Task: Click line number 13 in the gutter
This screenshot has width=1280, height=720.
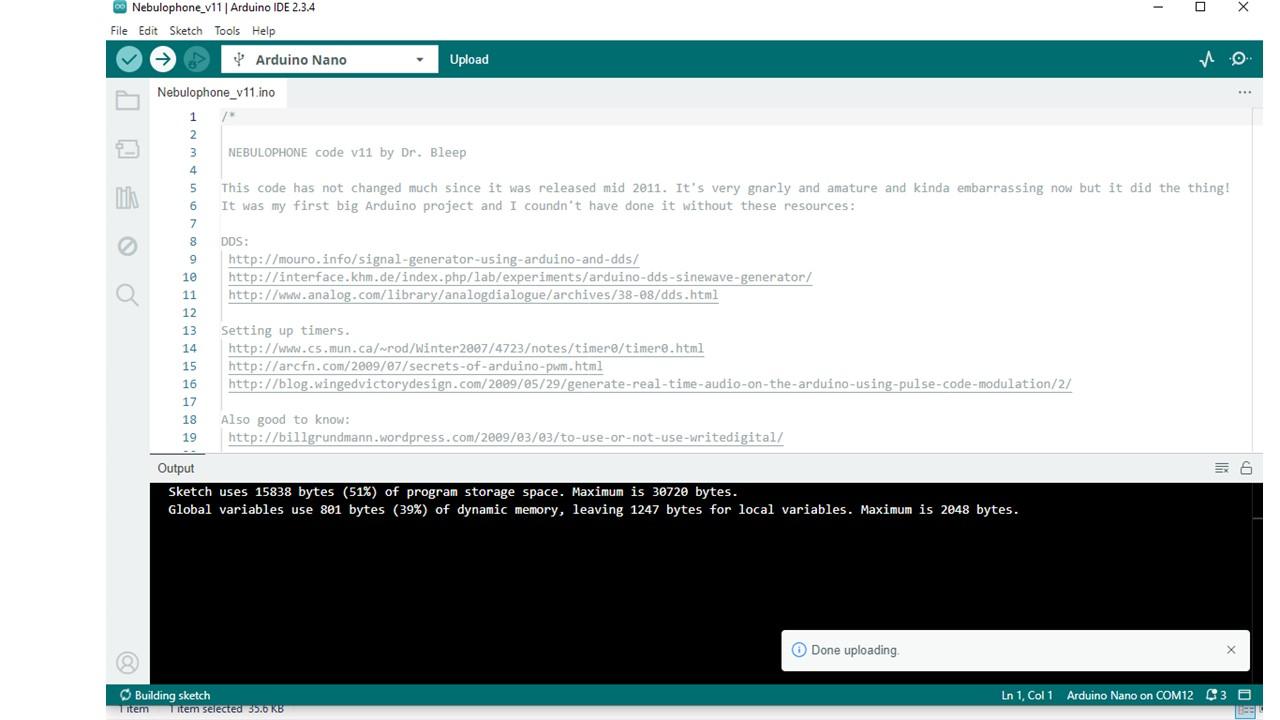Action: [190, 330]
